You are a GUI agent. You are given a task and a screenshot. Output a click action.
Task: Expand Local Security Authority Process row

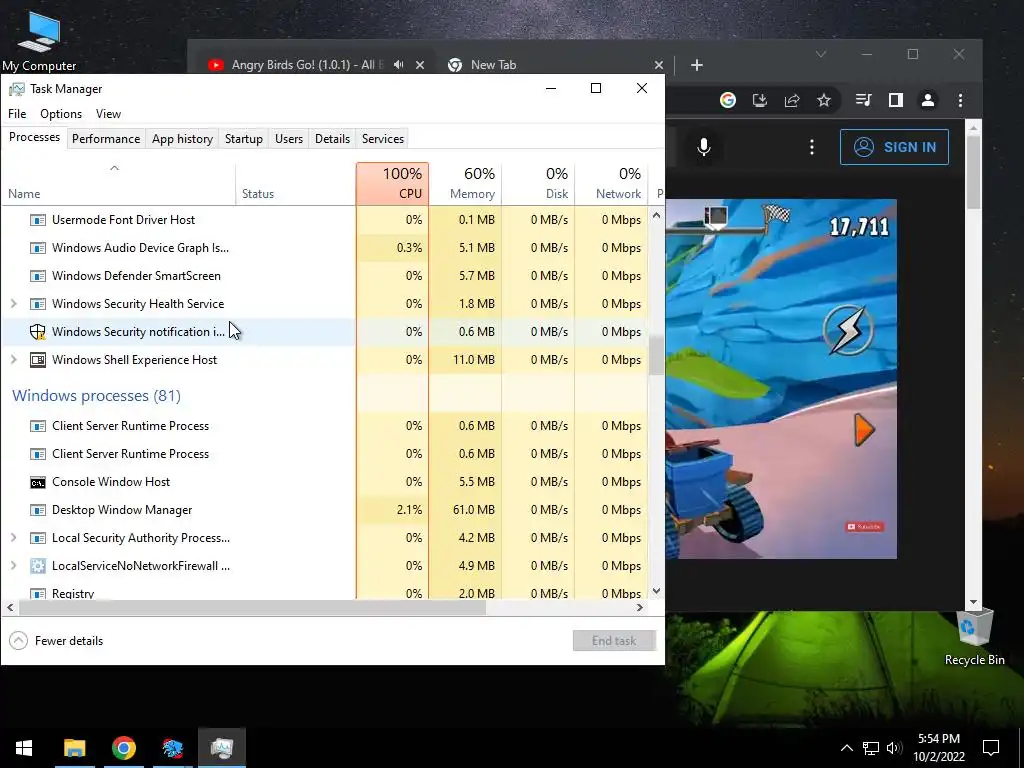[14, 538]
